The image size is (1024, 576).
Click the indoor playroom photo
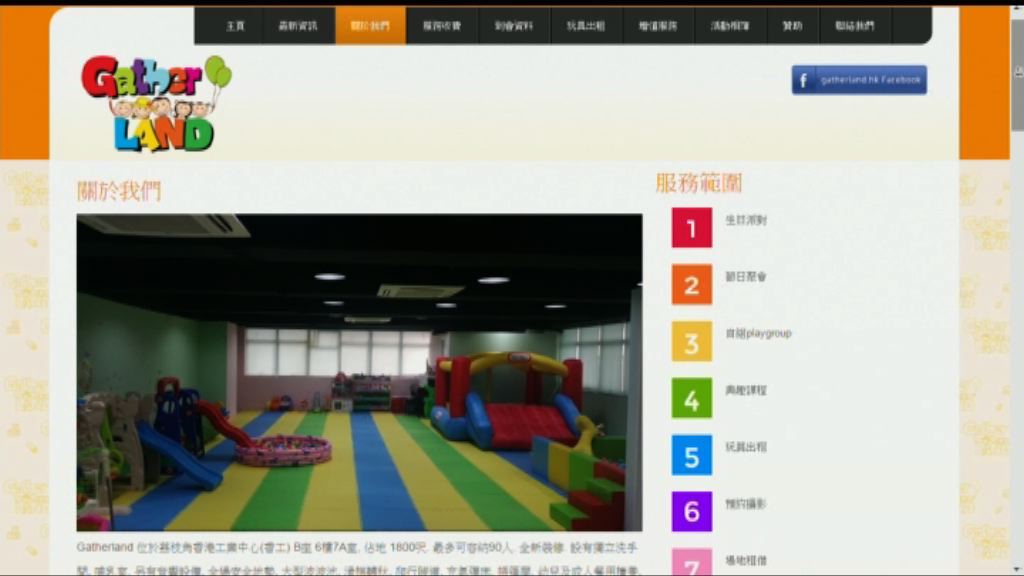click(359, 372)
